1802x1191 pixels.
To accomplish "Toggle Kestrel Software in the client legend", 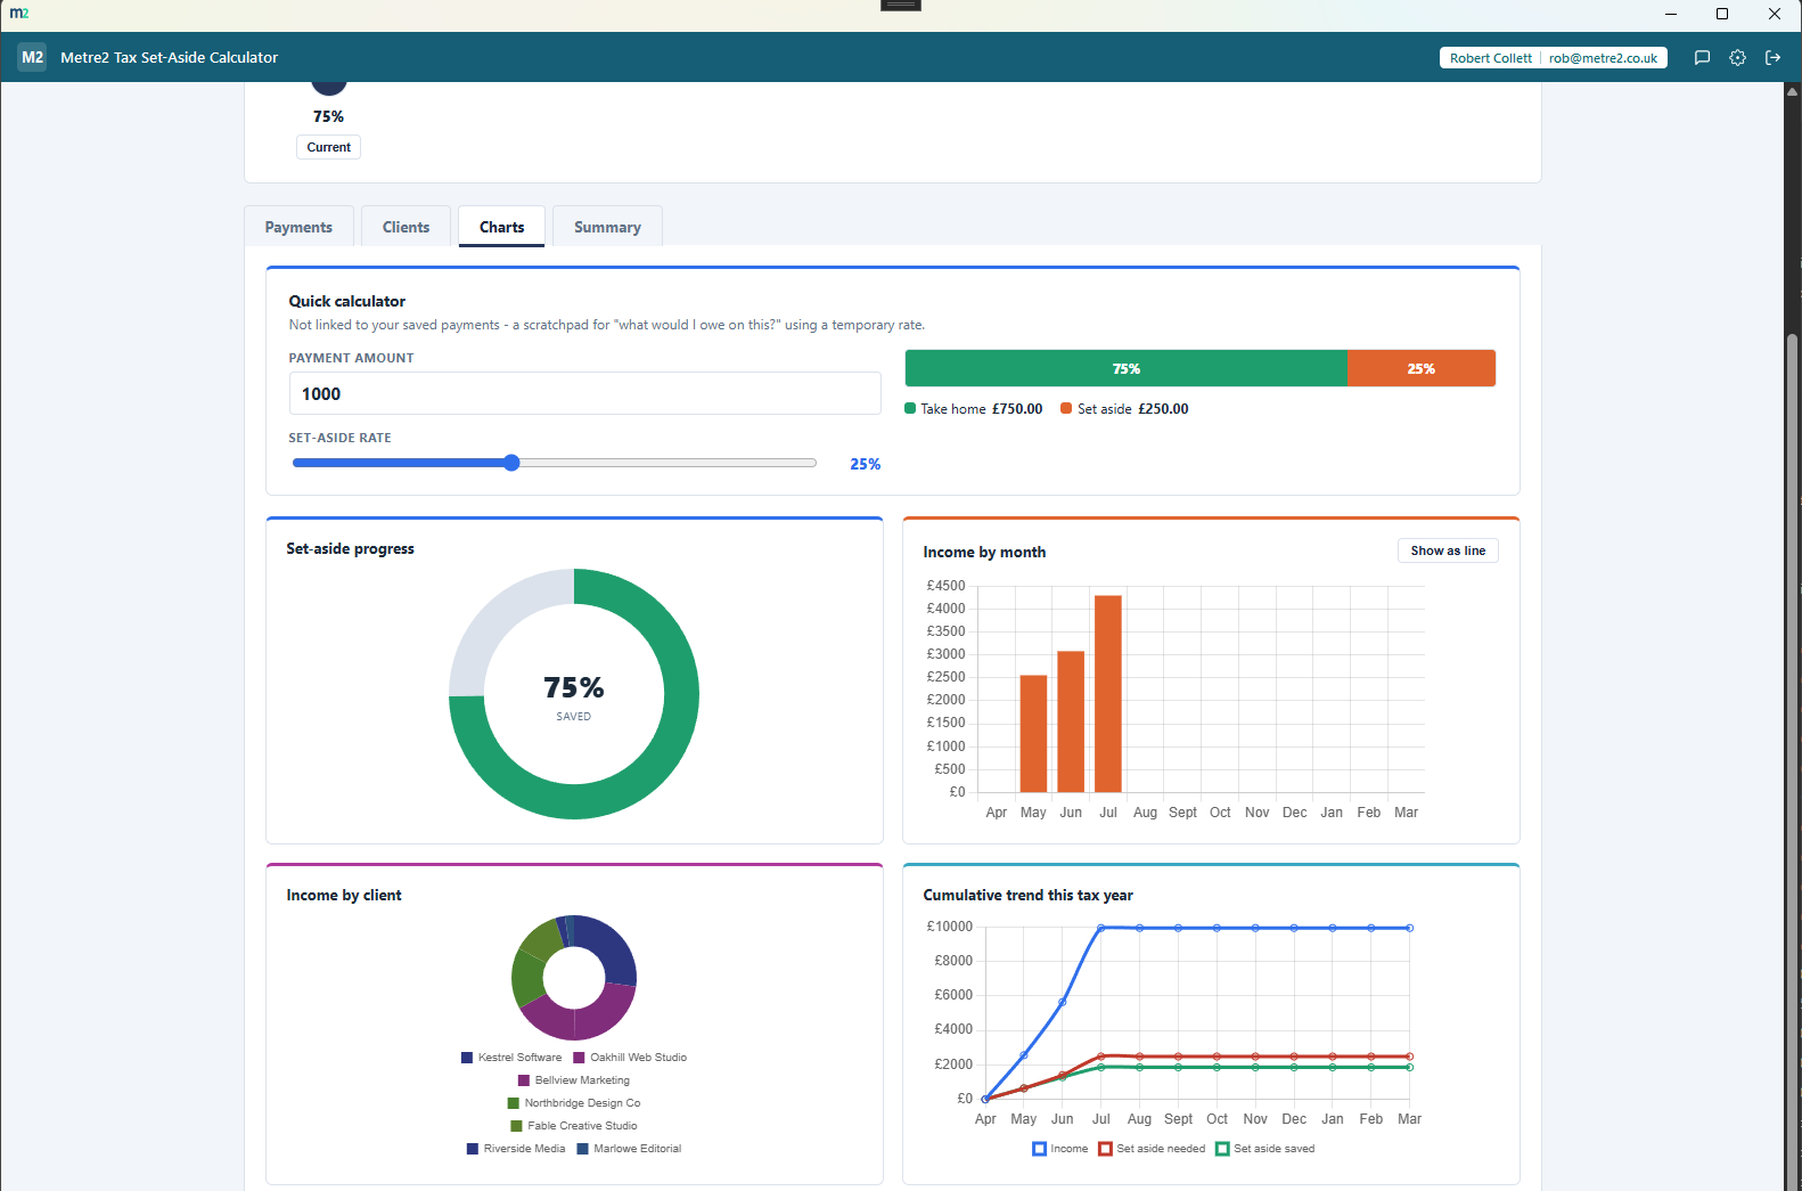I will pyautogui.click(x=511, y=1057).
